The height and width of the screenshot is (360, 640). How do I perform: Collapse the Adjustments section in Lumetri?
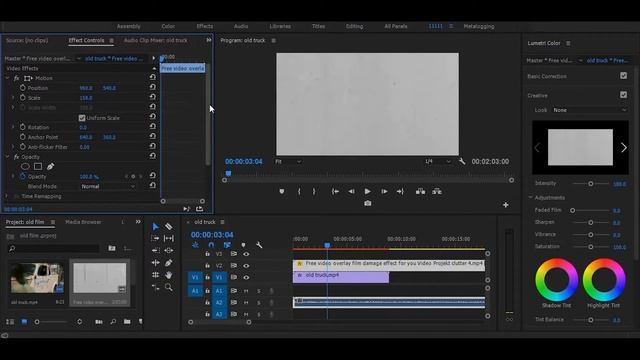point(531,198)
